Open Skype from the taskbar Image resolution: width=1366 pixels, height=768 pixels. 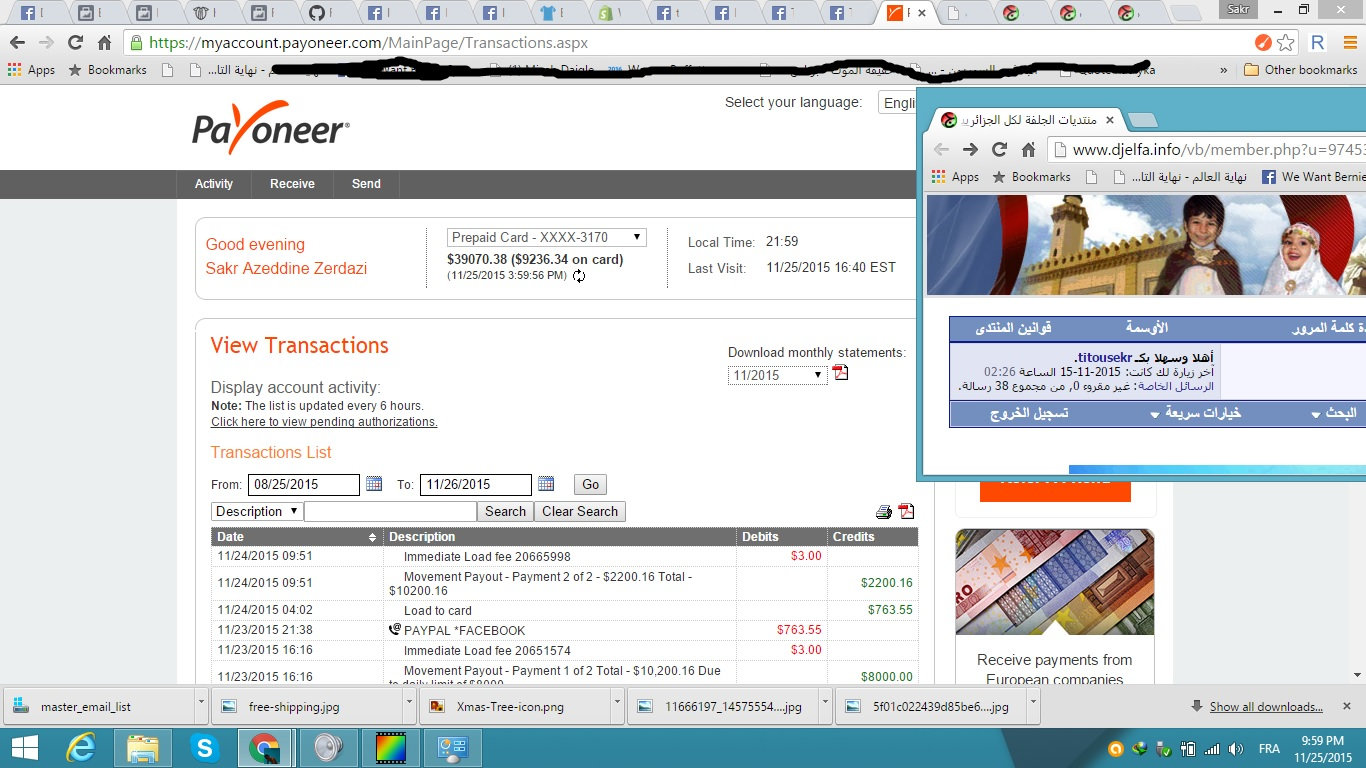(204, 748)
